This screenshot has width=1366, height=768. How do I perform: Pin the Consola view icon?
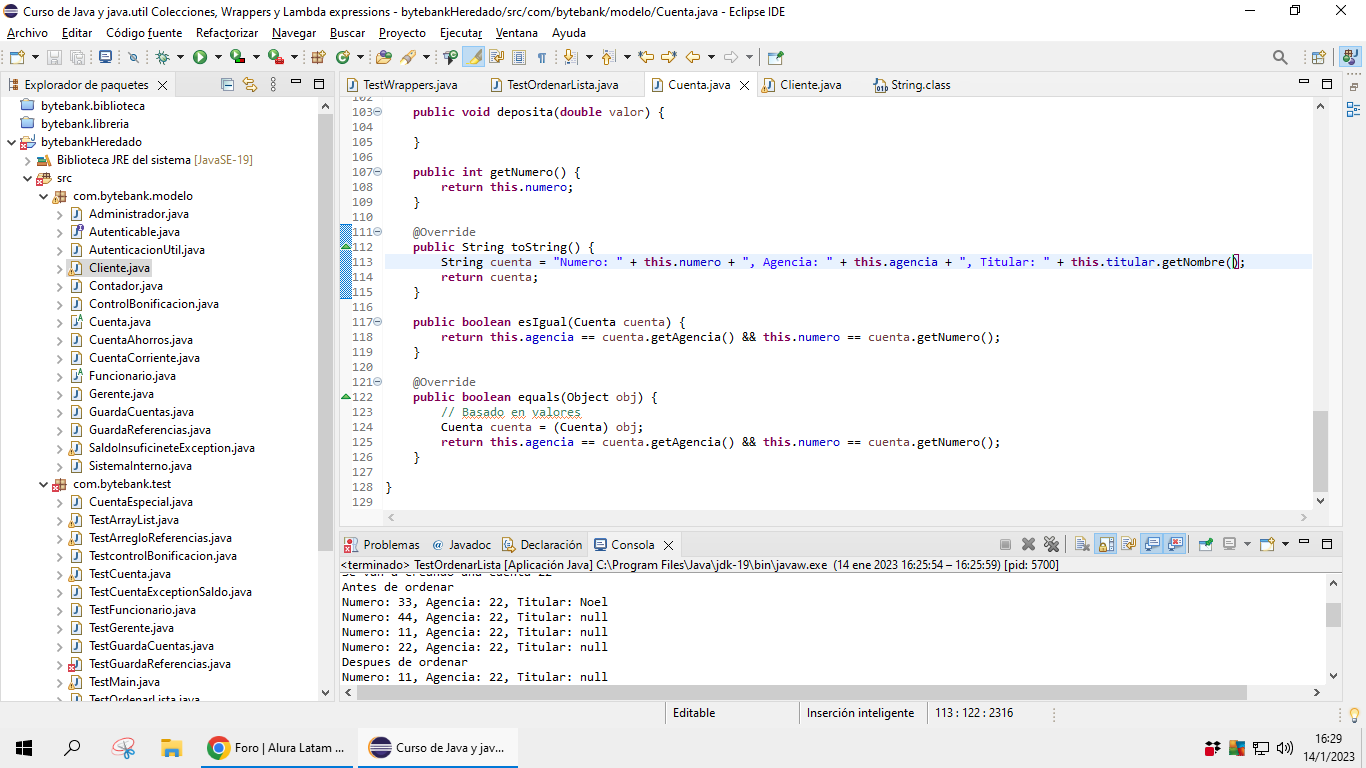(x=1206, y=545)
